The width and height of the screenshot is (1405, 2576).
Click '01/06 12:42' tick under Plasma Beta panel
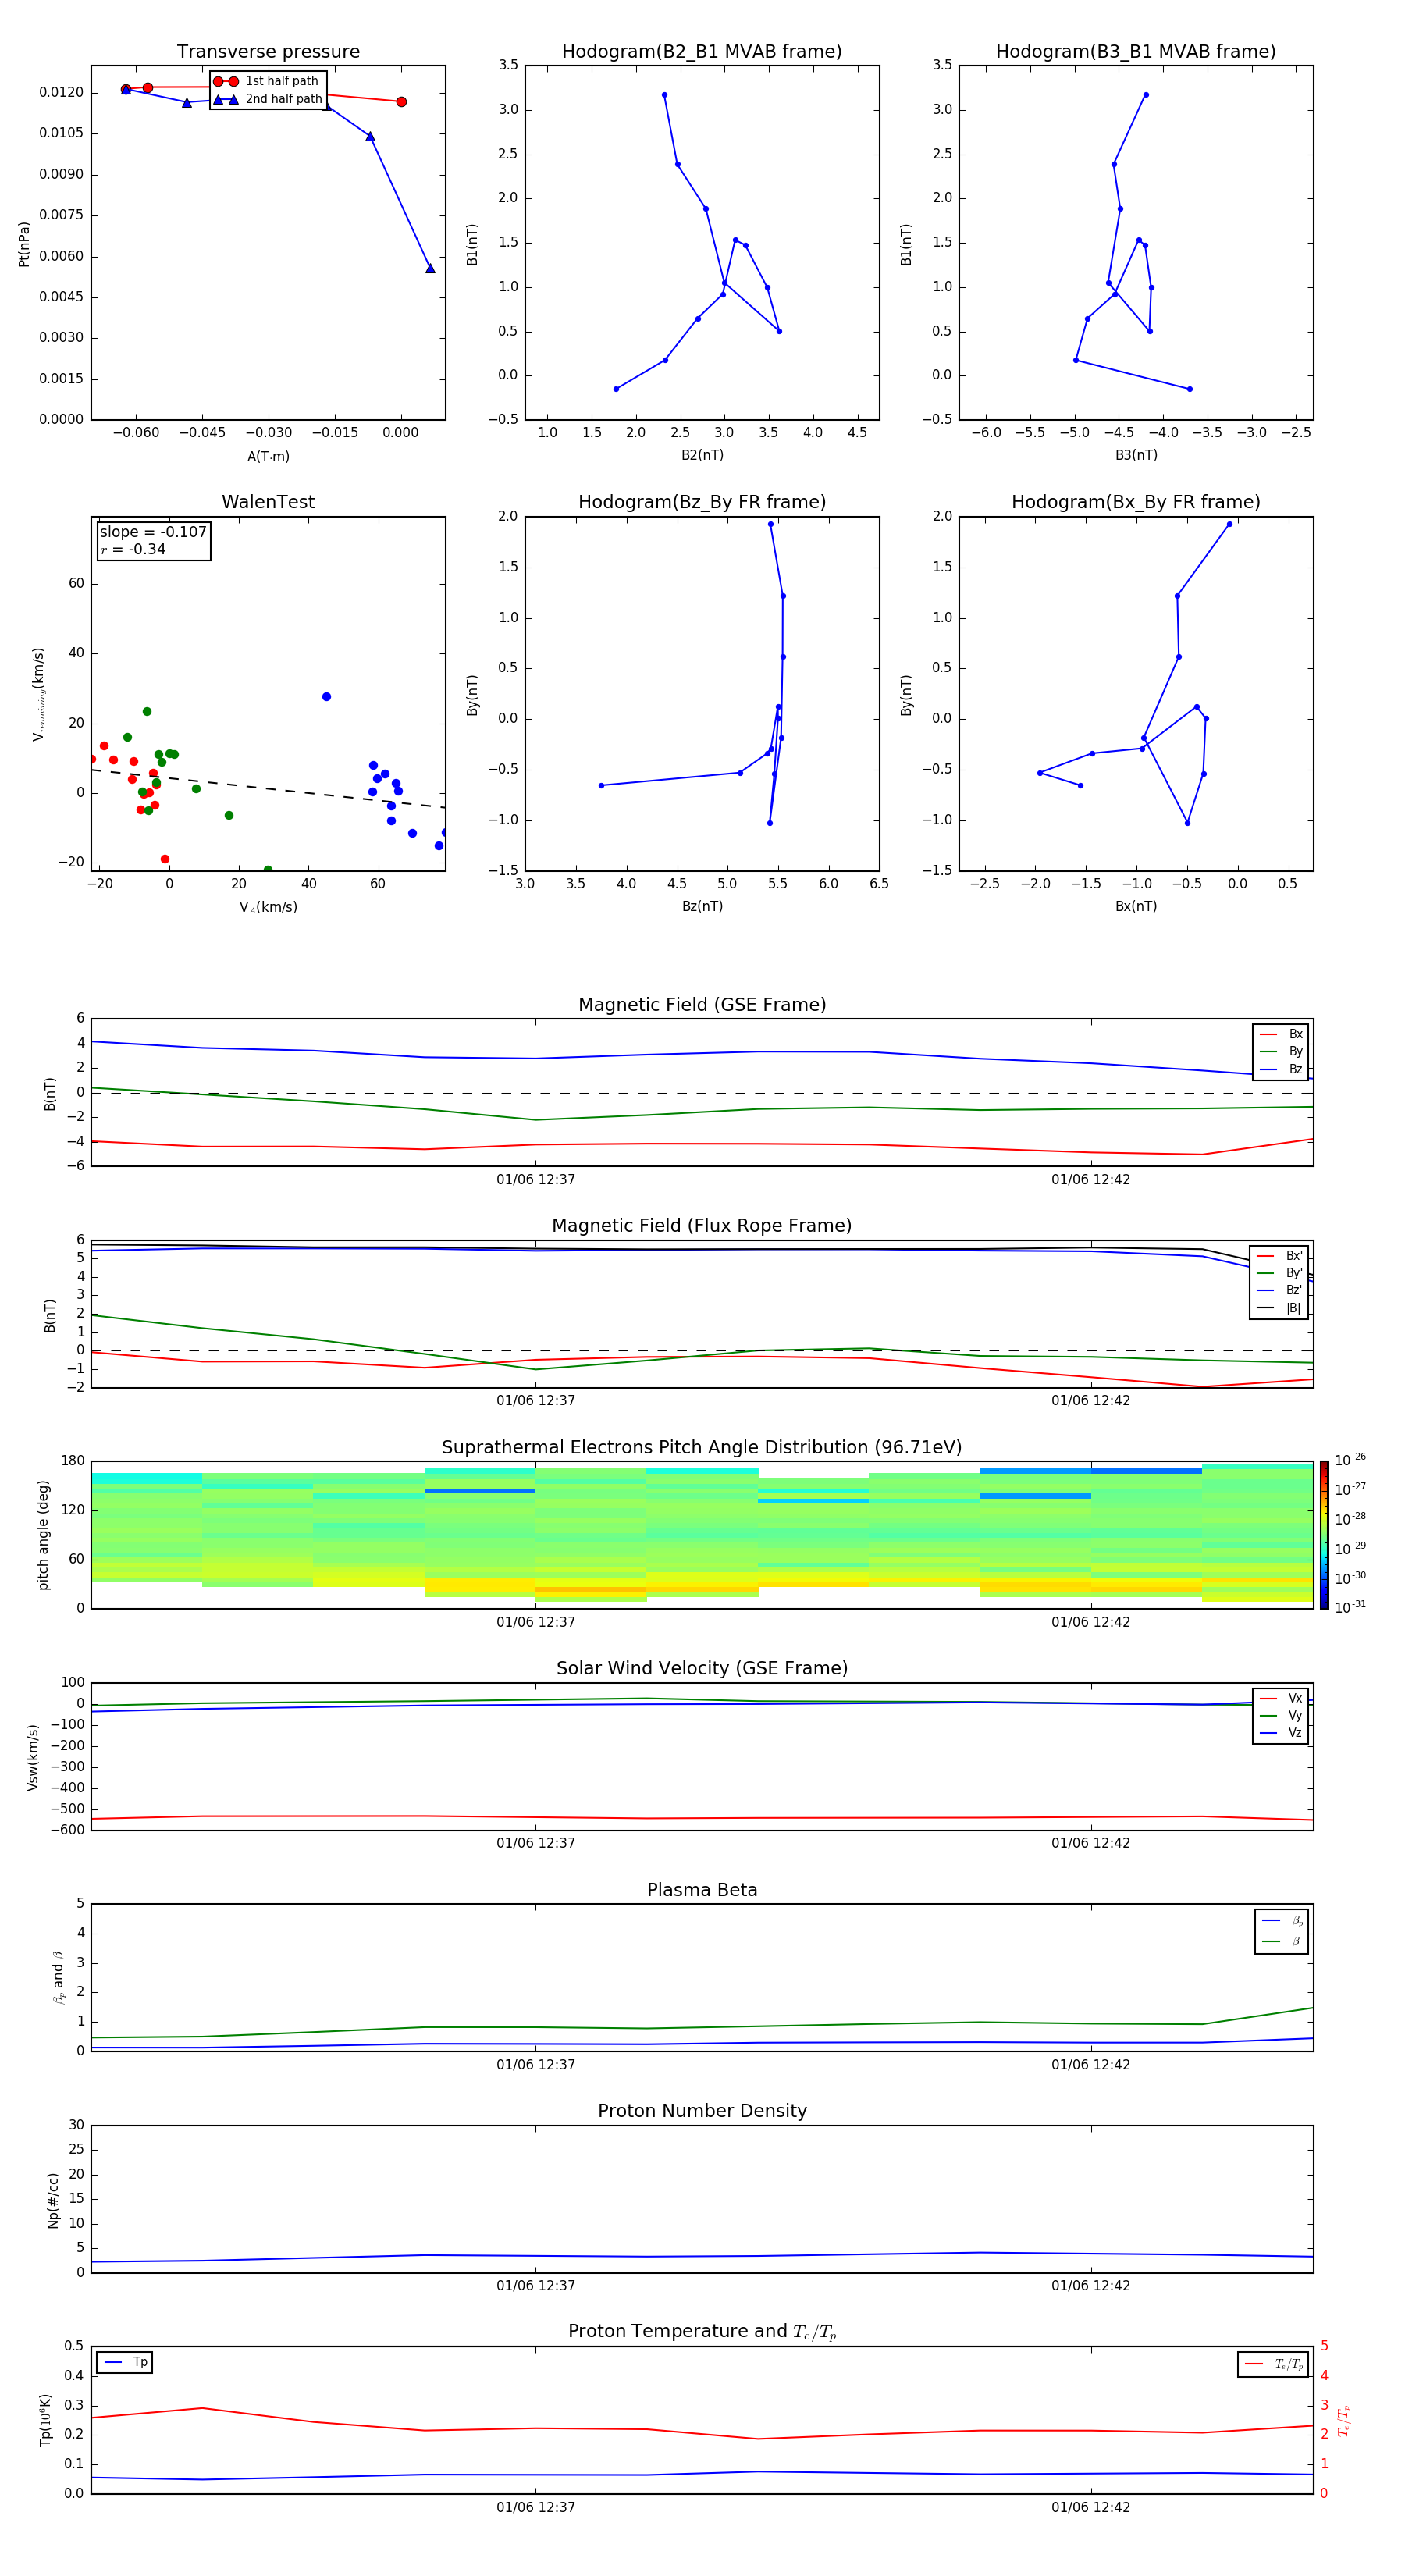pyautogui.click(x=1091, y=2065)
